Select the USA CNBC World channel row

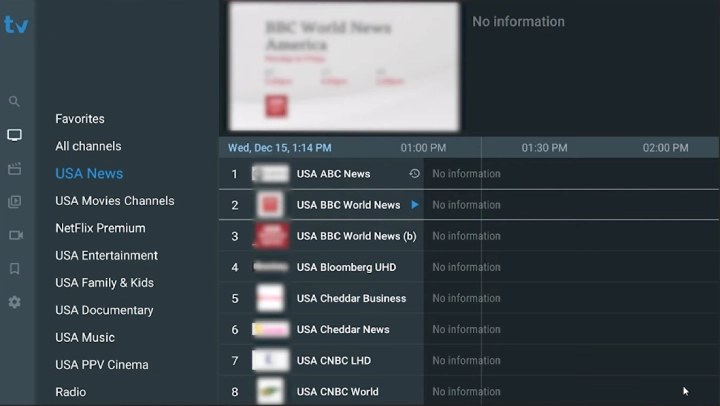tap(337, 392)
